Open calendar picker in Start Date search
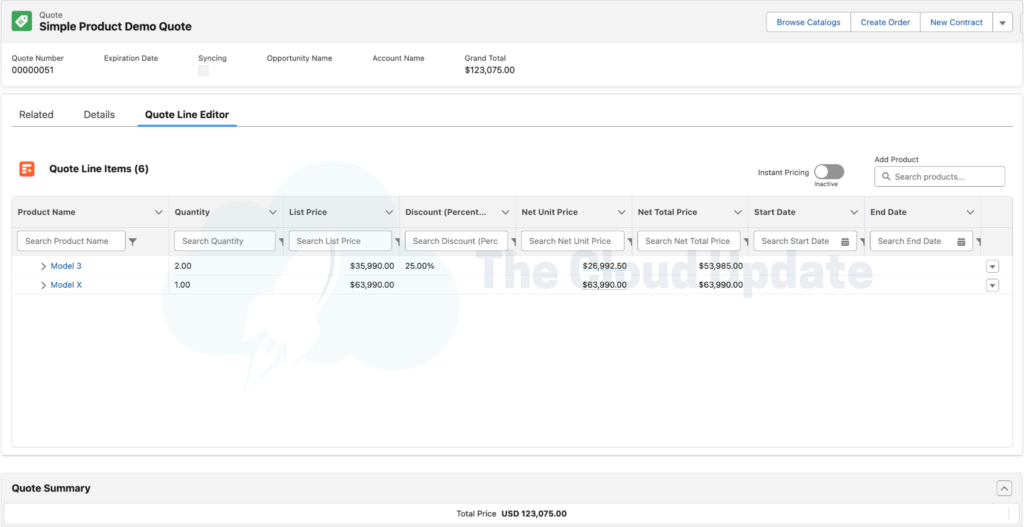This screenshot has height=527, width=1024. tap(845, 242)
